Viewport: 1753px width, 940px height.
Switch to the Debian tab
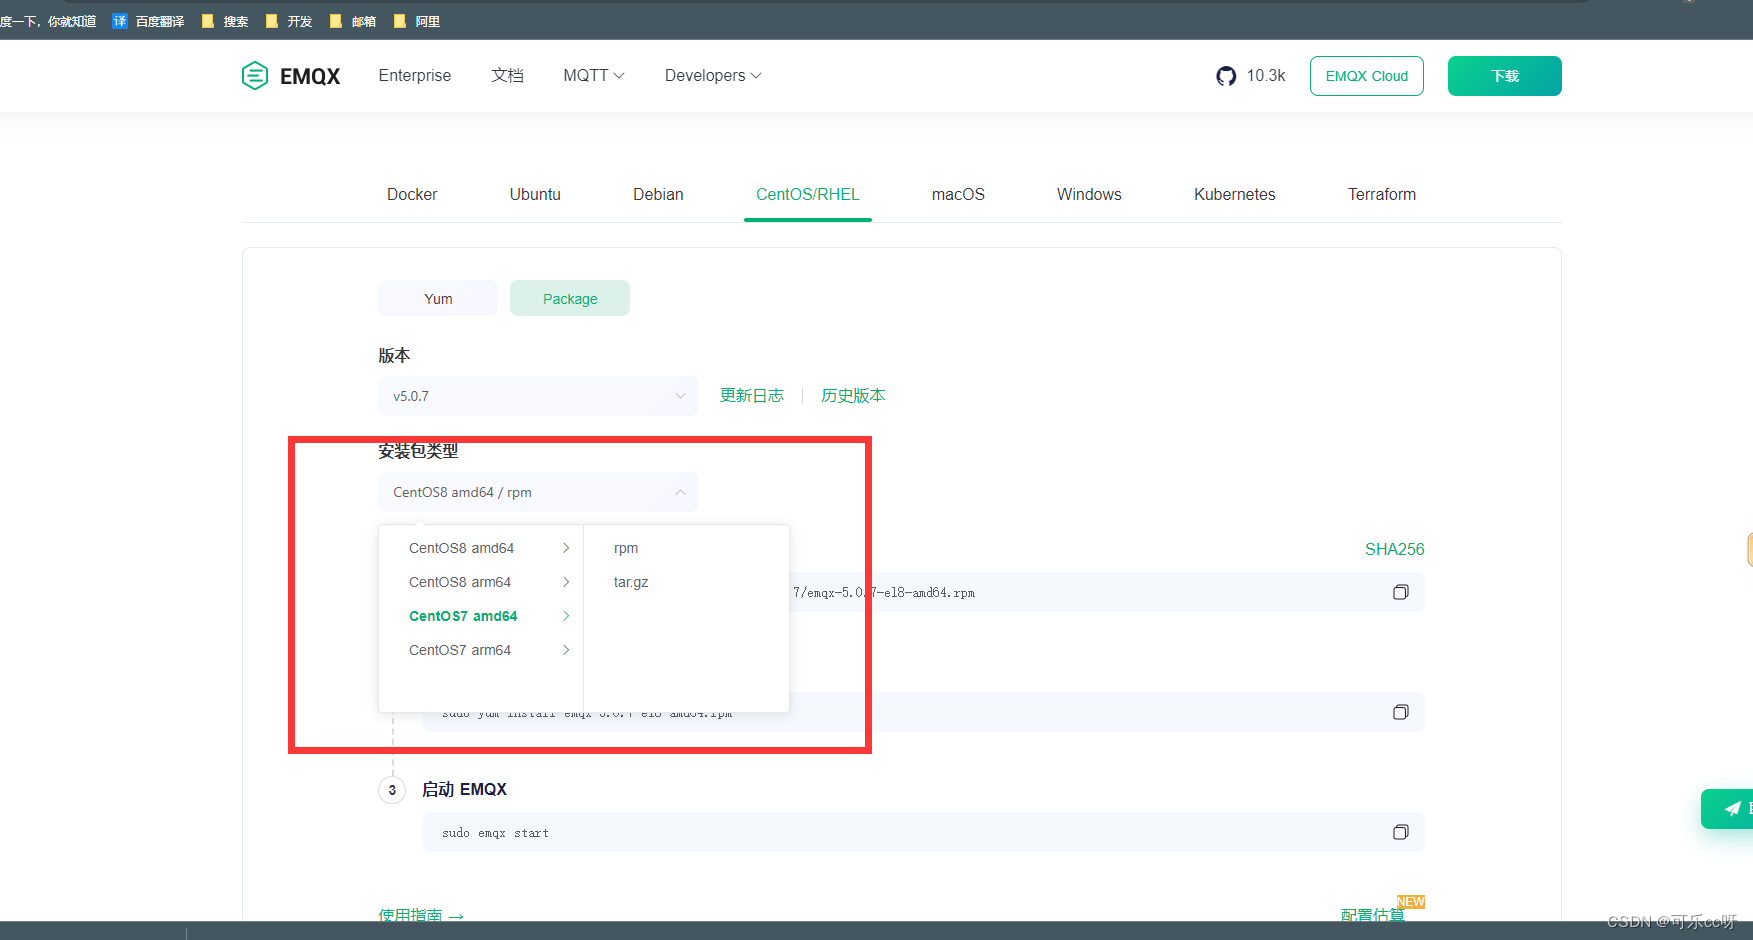tap(658, 195)
